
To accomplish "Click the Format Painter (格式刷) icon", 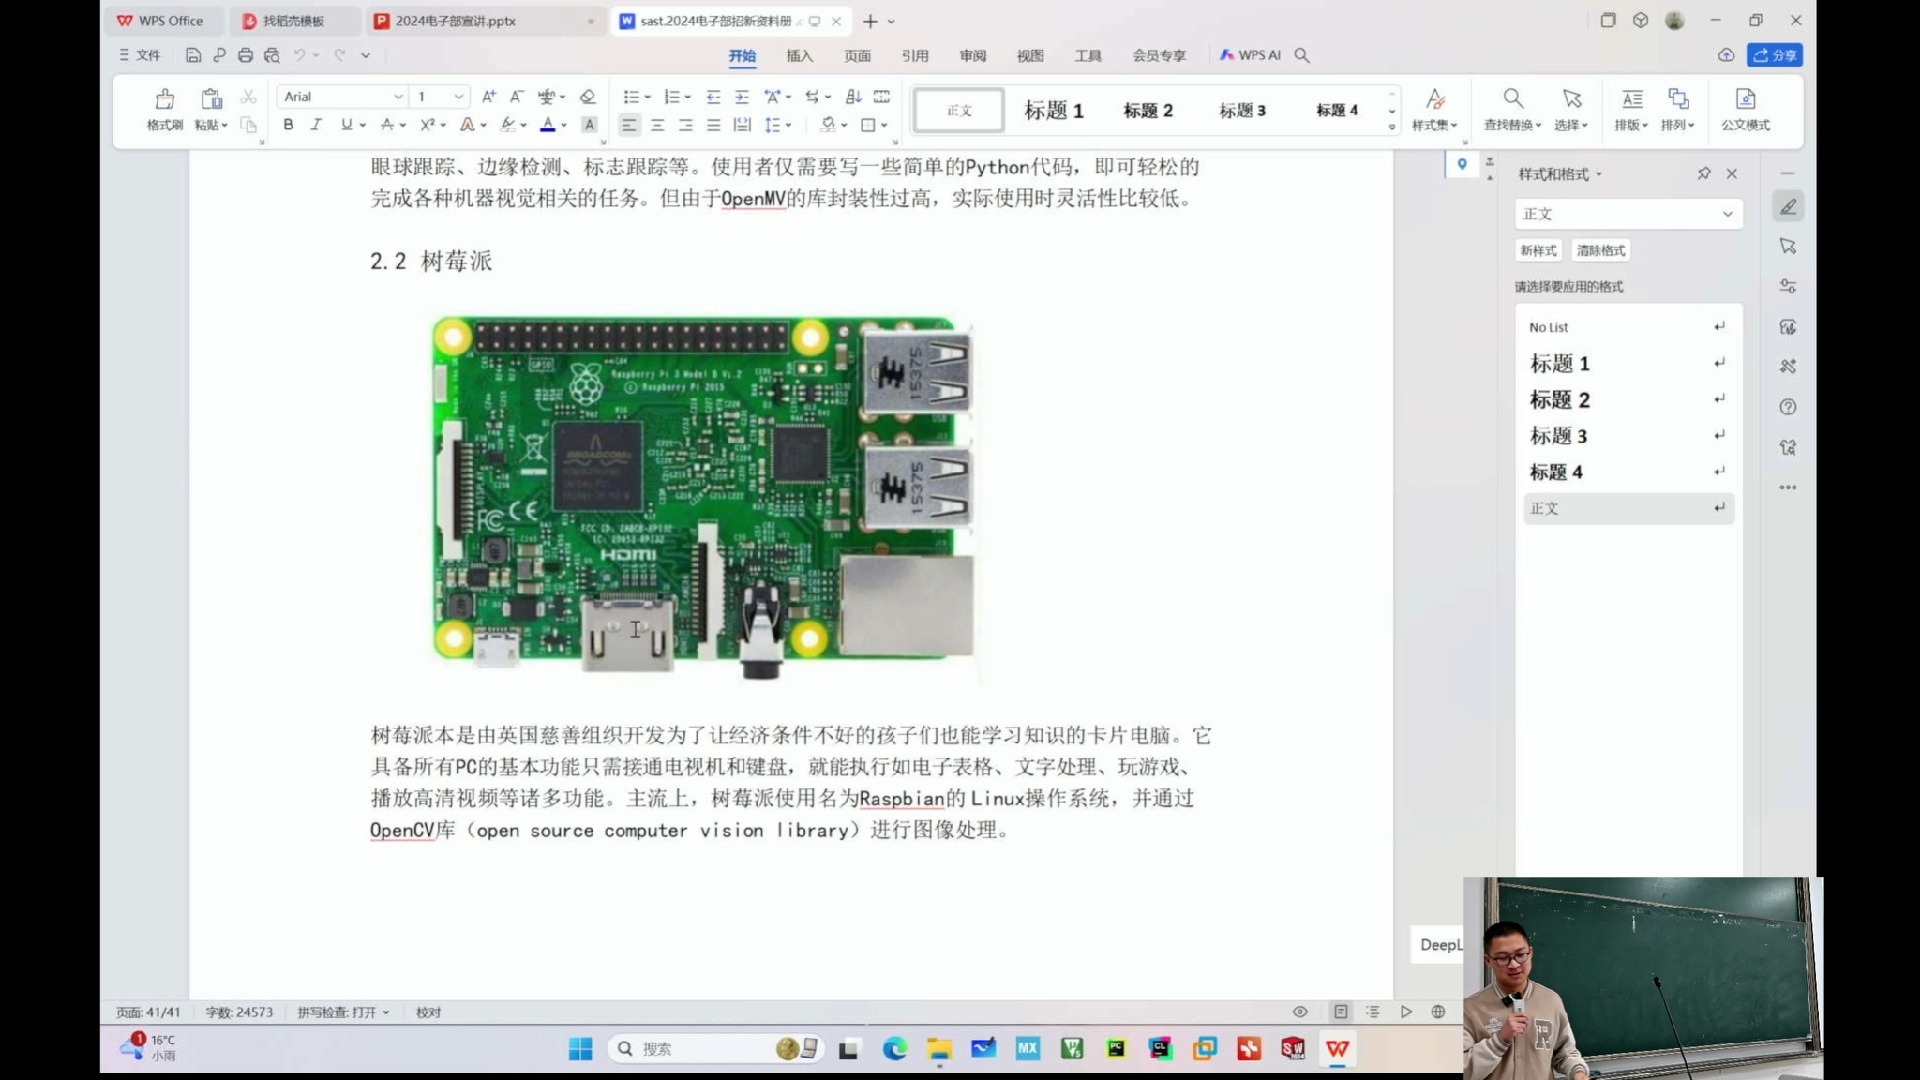I will (x=165, y=99).
